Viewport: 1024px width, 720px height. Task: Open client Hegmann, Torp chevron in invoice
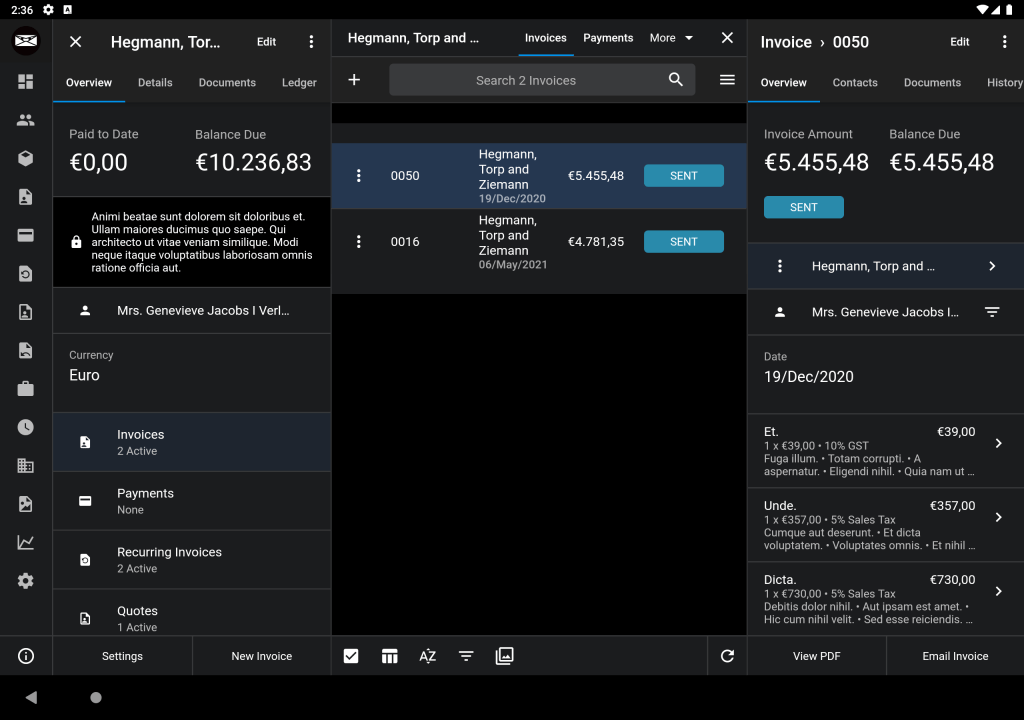[992, 266]
